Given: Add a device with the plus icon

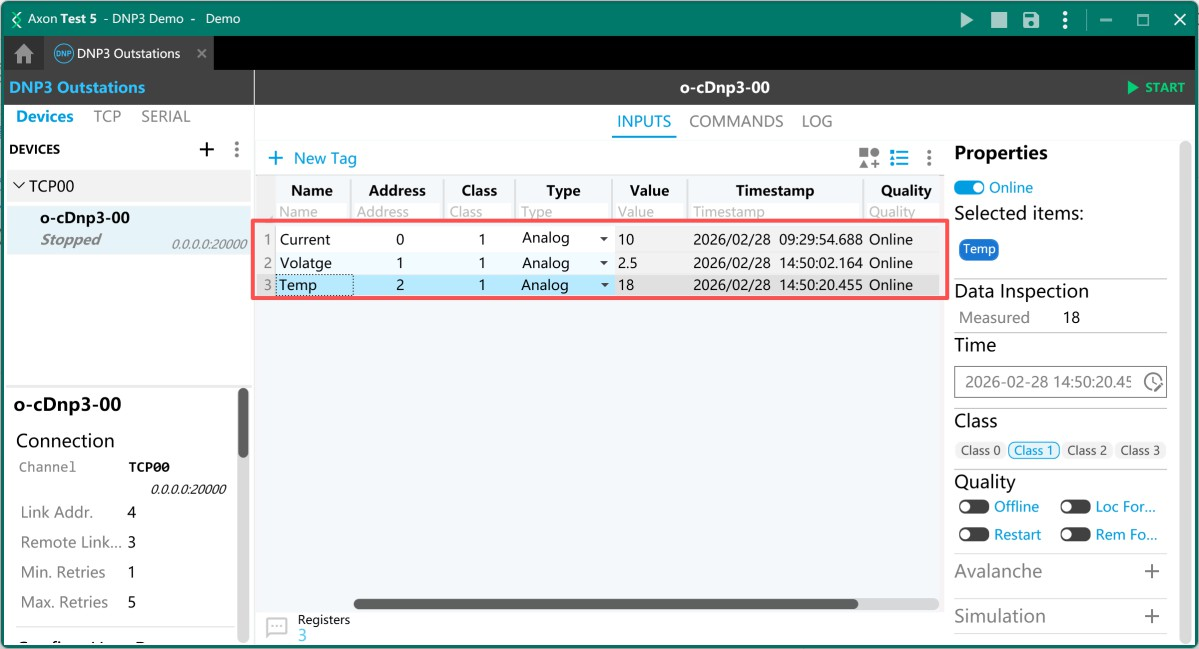Looking at the screenshot, I should click(207, 149).
